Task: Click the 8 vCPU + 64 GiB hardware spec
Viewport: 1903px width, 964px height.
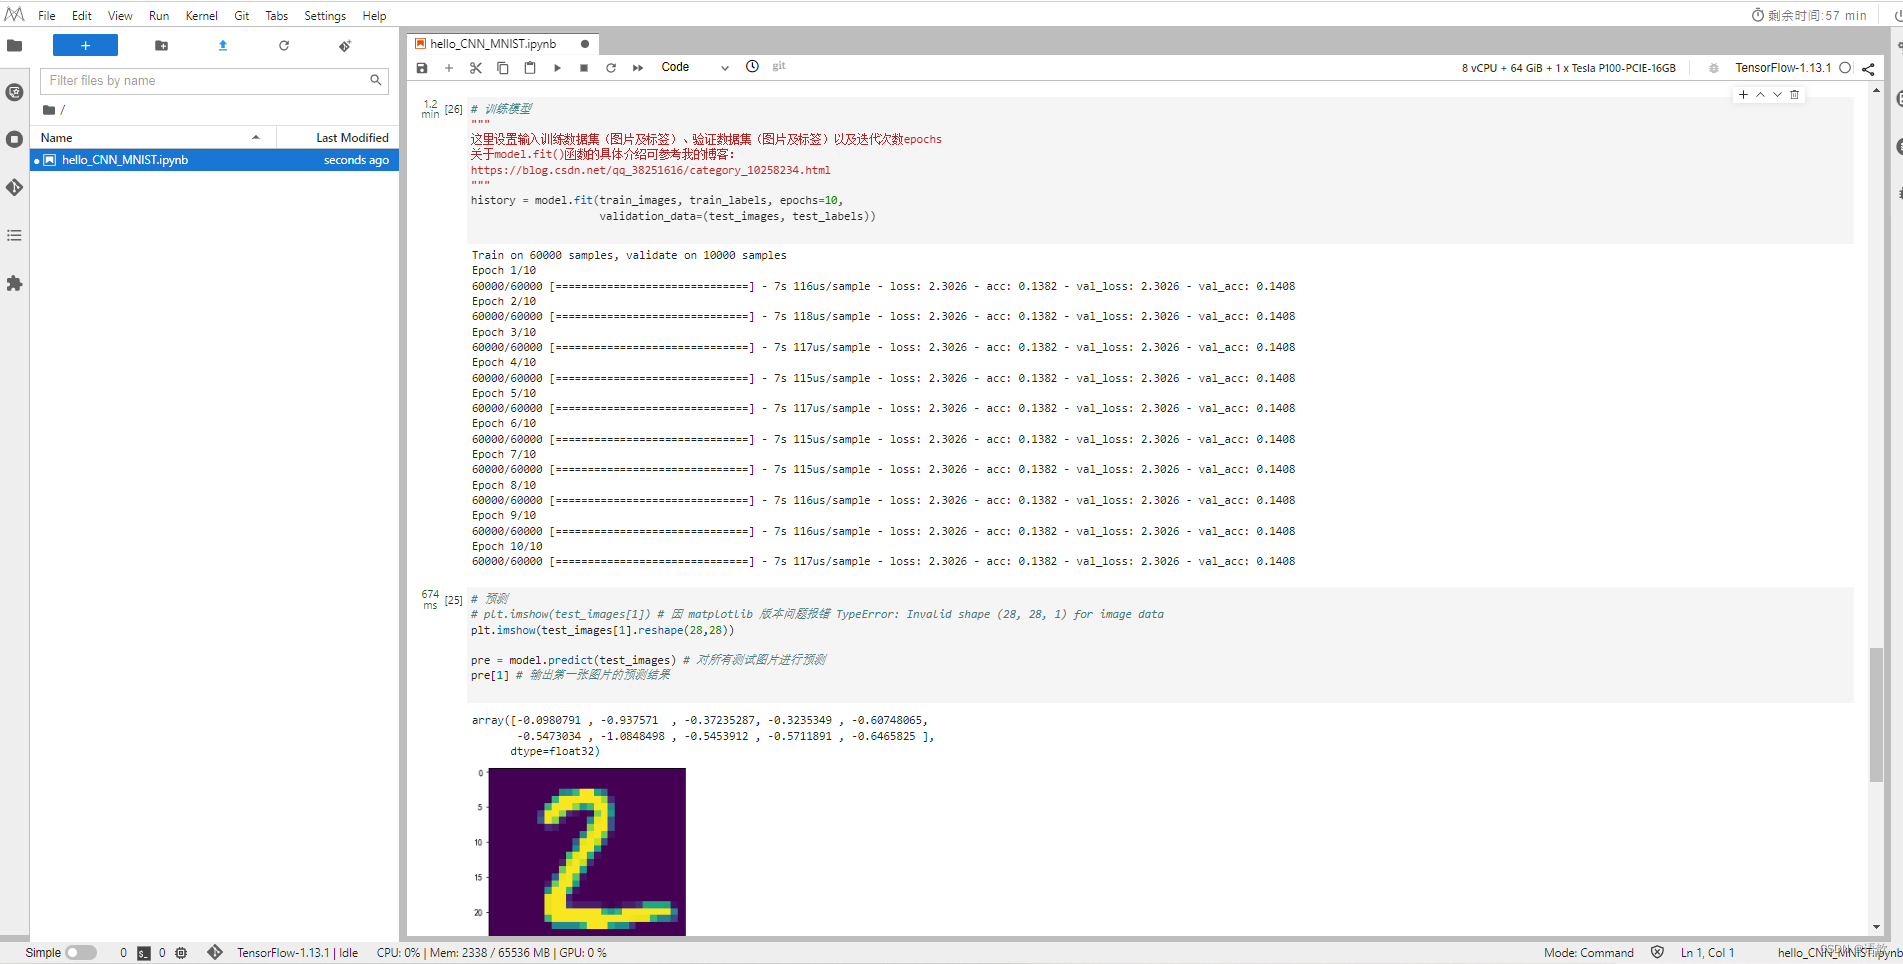Action: click(1568, 68)
